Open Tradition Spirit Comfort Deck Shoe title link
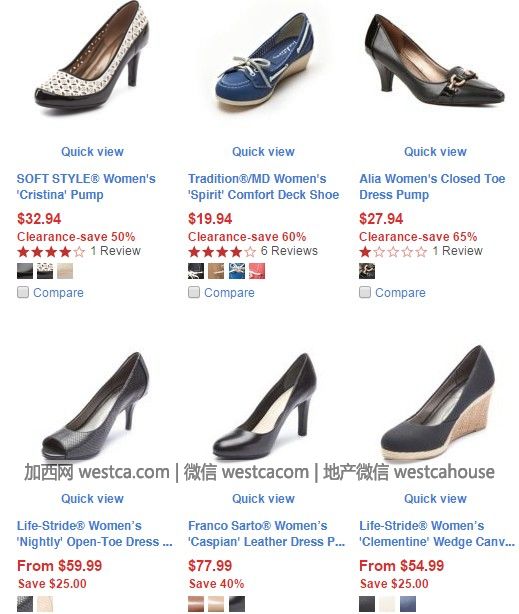Image resolution: width=519 pixels, height=614 pixels. click(264, 187)
